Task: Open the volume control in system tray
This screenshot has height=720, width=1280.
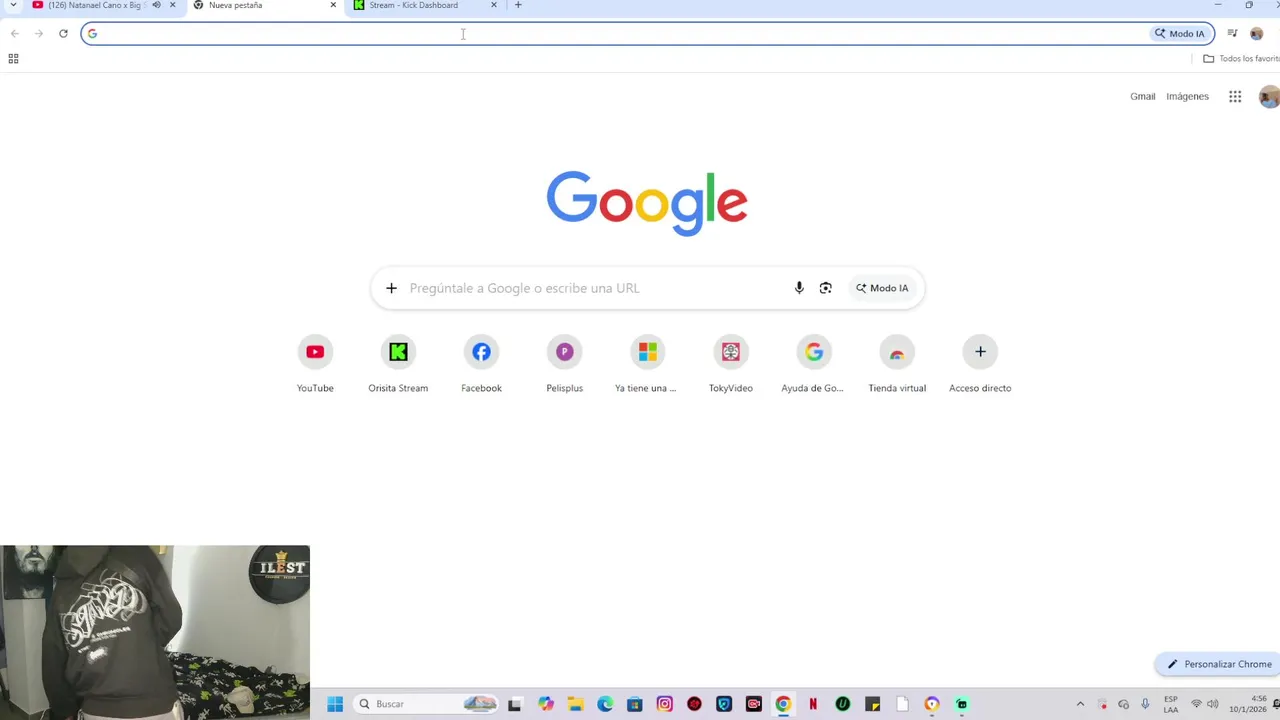Action: click(x=1212, y=704)
